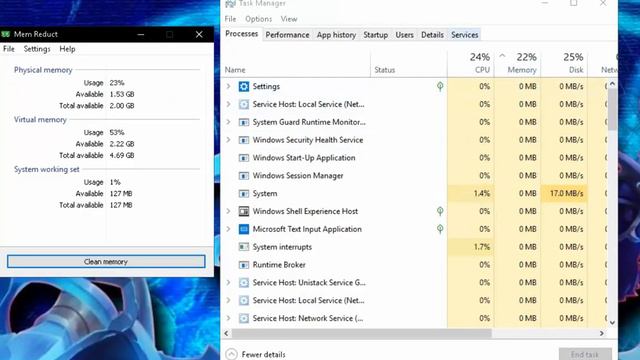Switch to the Users tab
640x360 pixels.
point(404,35)
